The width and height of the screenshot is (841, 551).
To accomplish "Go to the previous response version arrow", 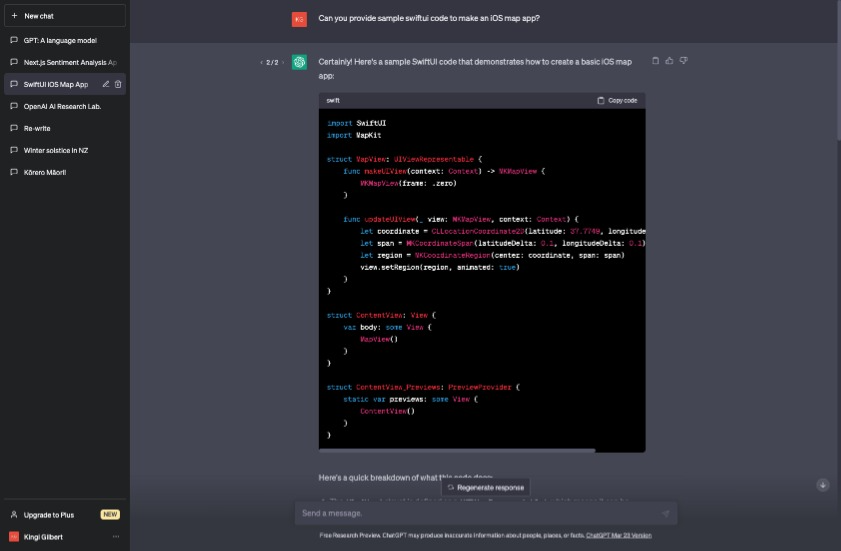I will [261, 63].
